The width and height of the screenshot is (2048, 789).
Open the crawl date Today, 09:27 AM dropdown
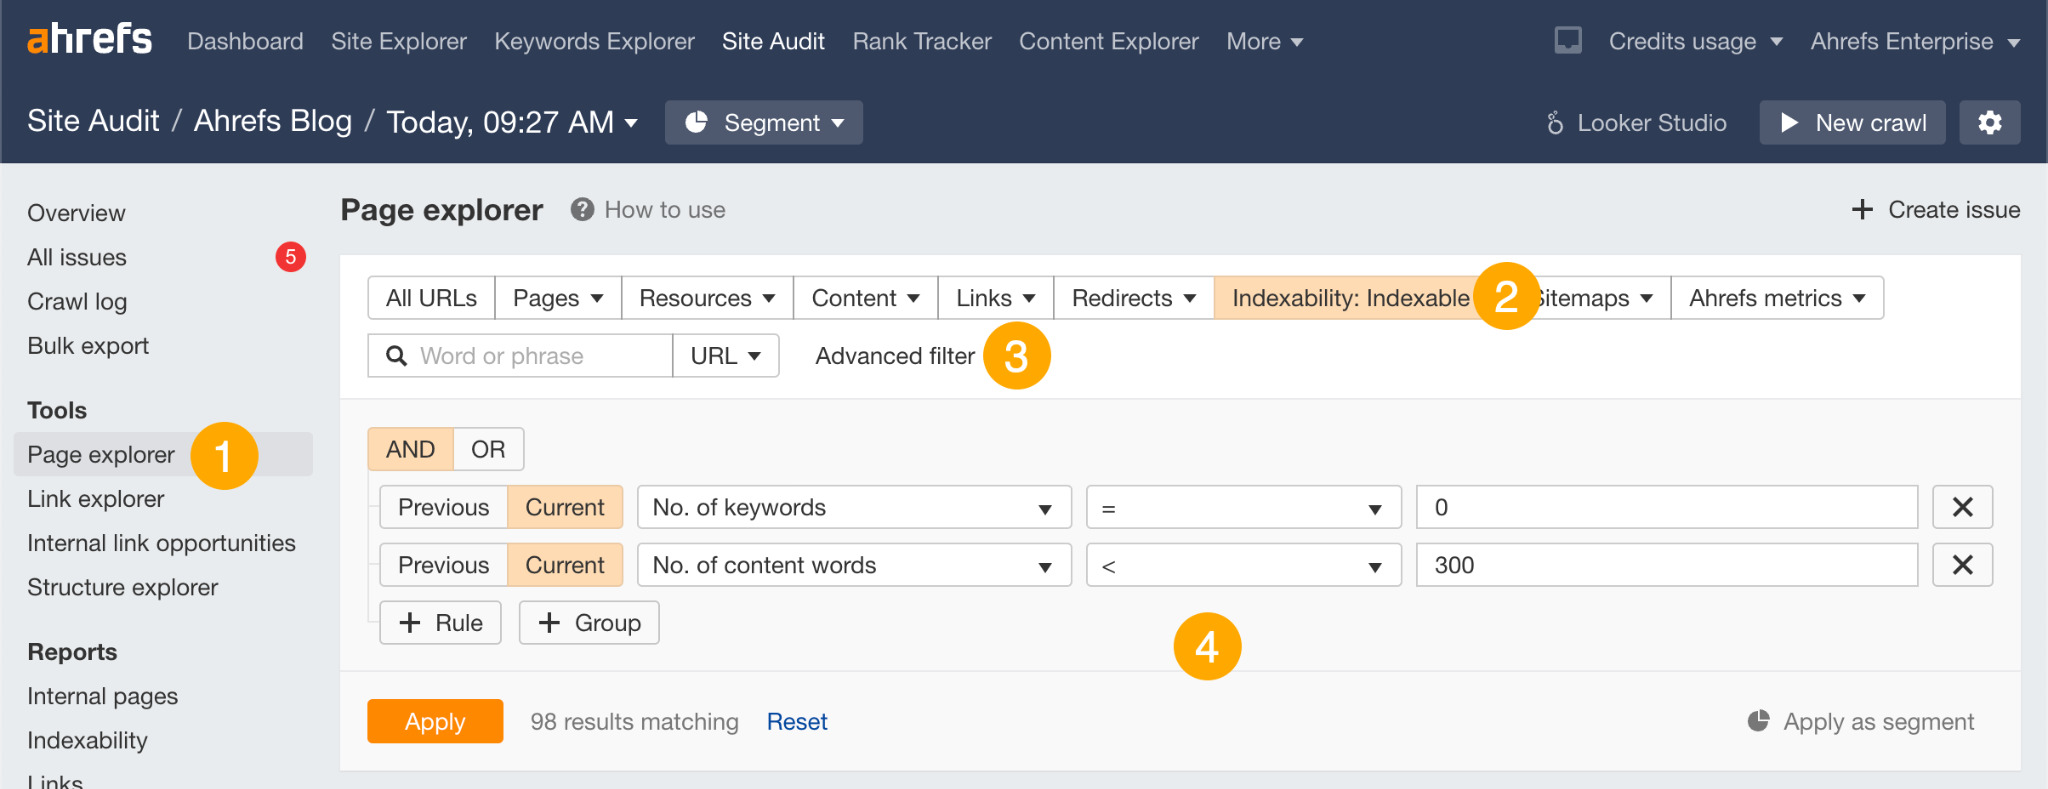pos(512,122)
